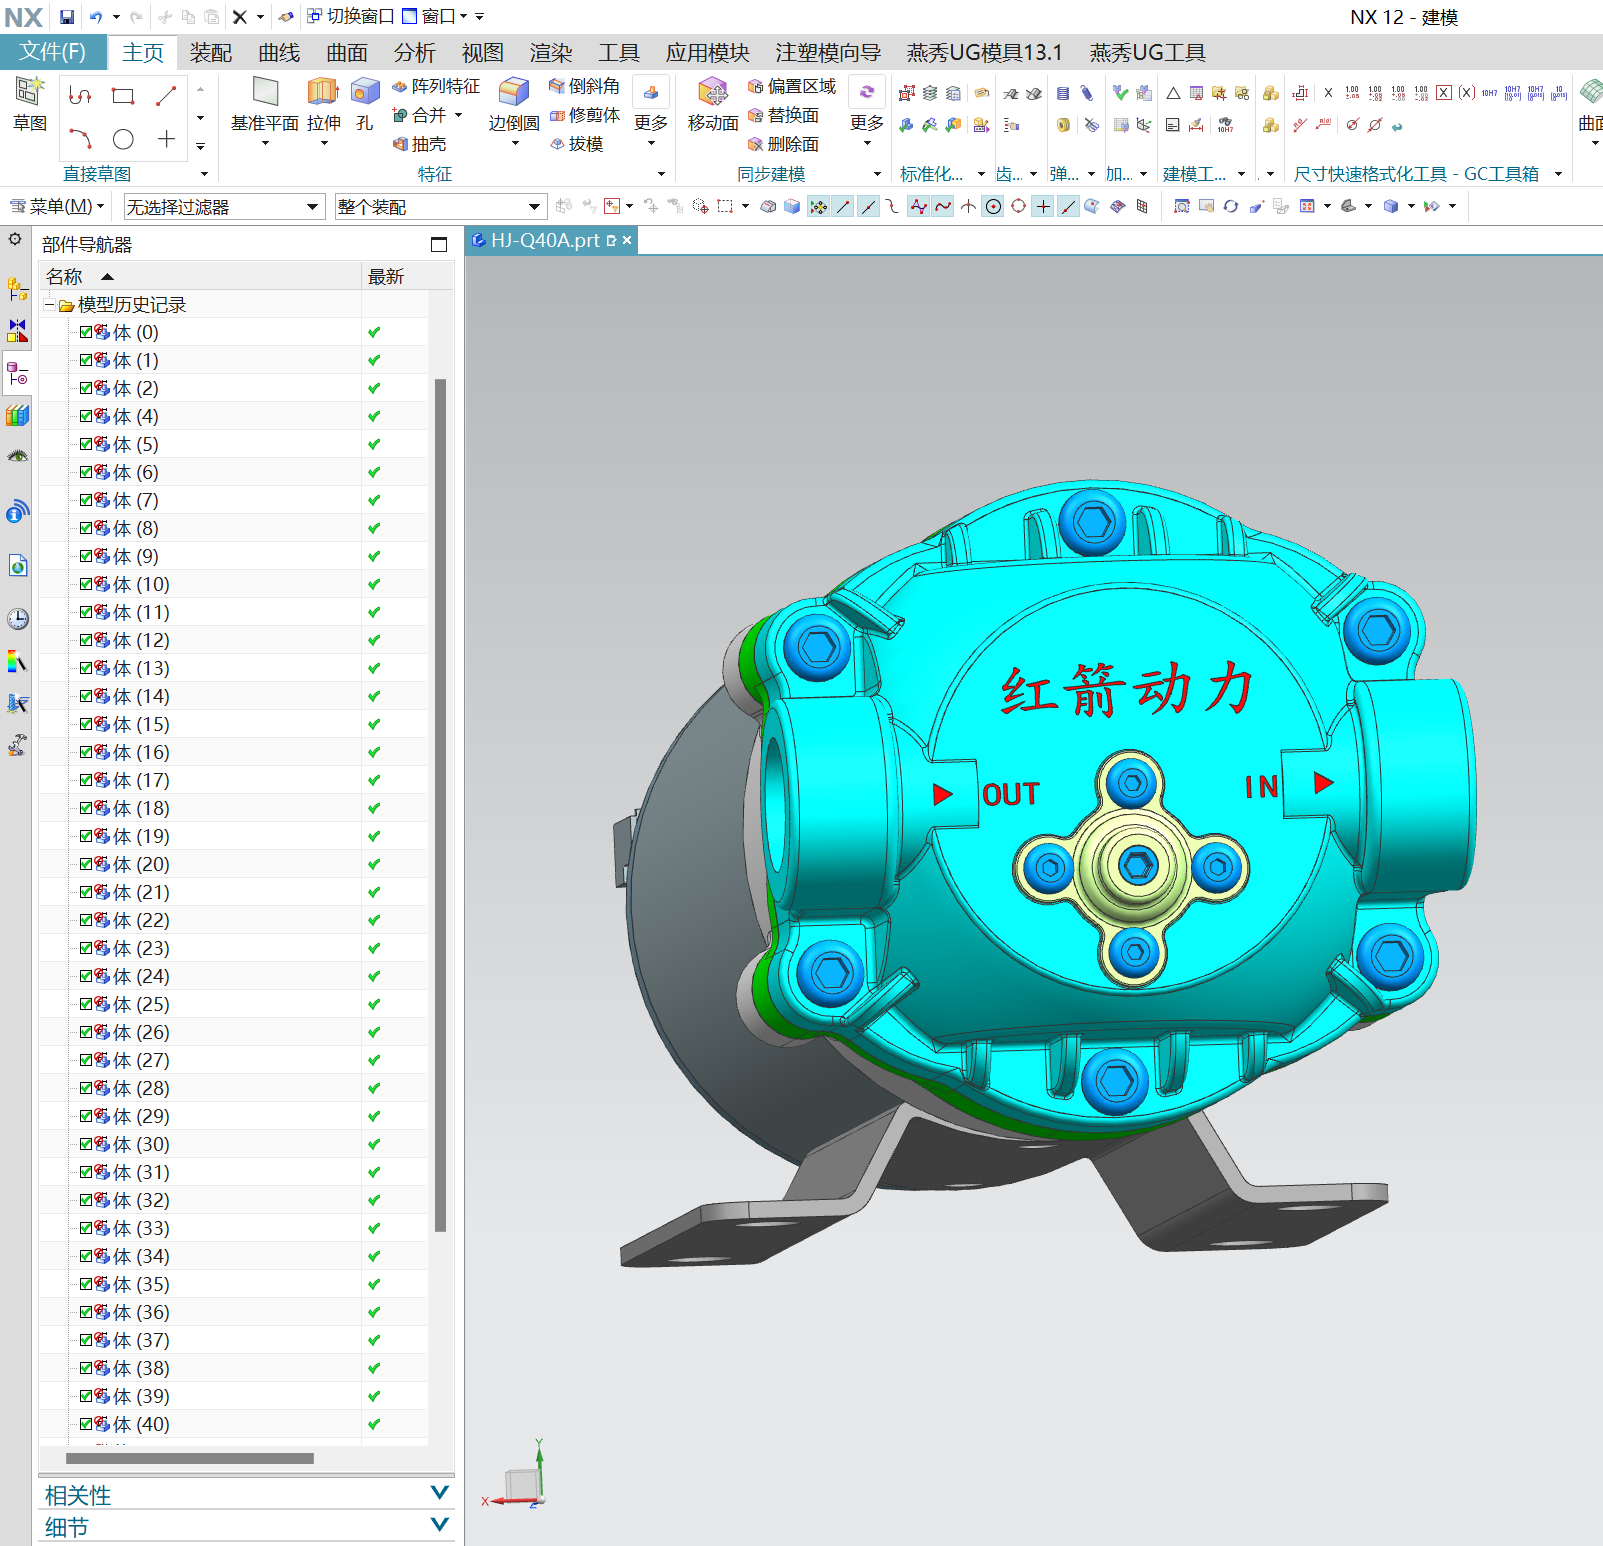Screen dimensions: 1603x1546
Task: Uncheck the 体 (10) checkbox
Action: [x=86, y=584]
